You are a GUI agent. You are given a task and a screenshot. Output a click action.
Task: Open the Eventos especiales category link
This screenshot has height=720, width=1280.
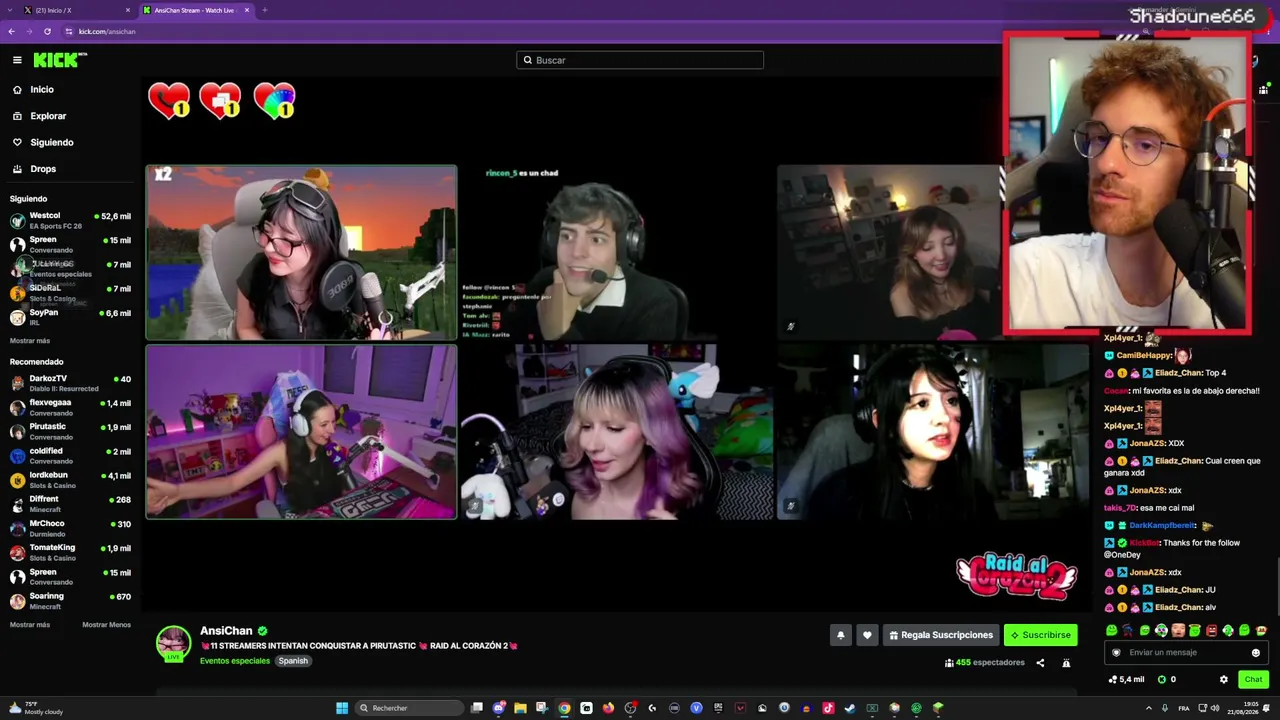point(235,661)
